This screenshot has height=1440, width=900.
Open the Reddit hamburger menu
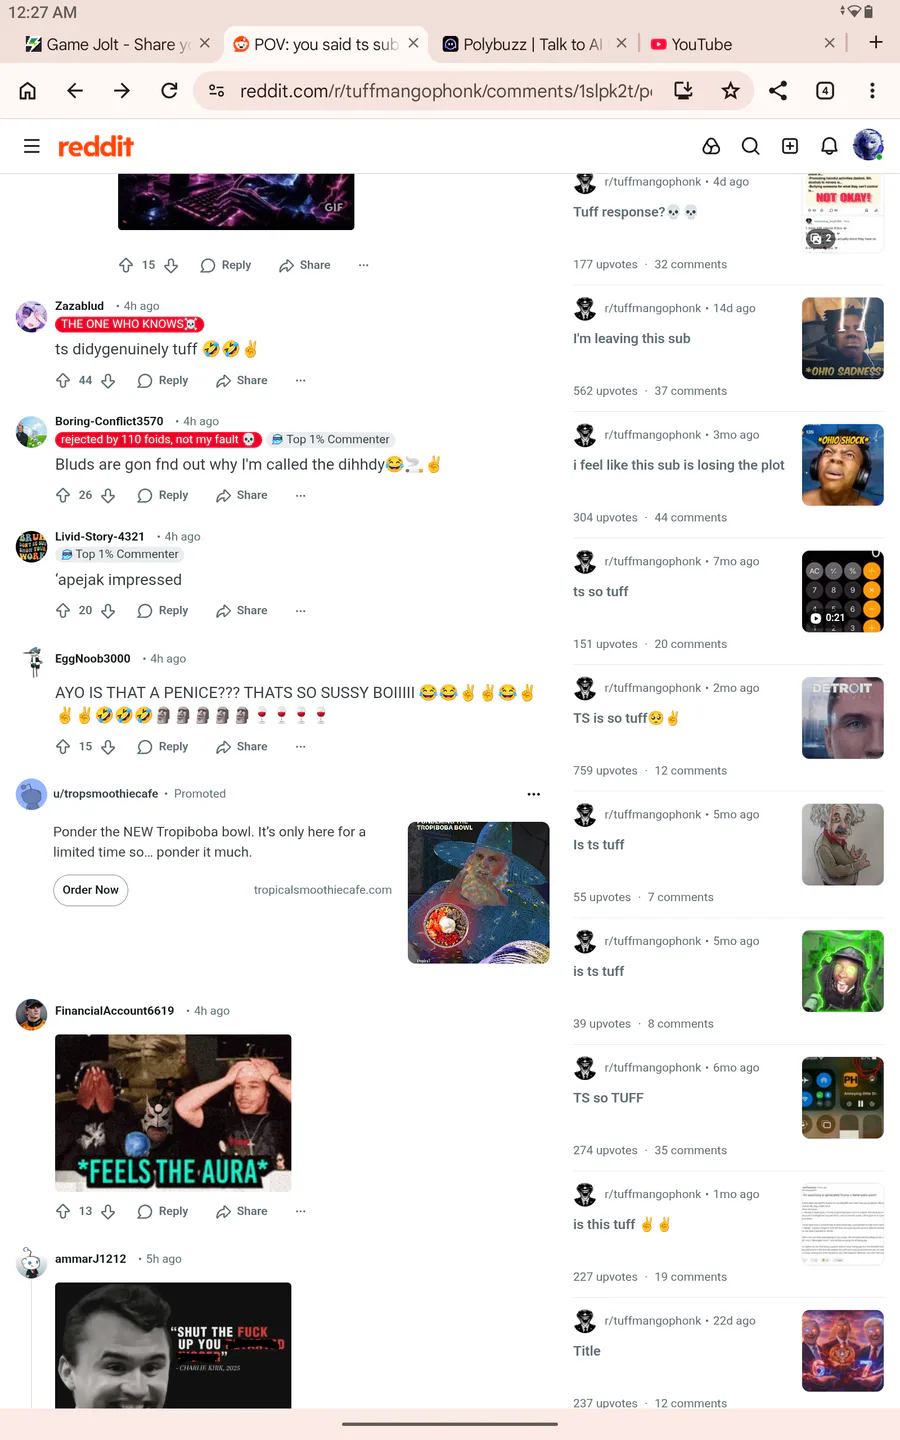pos(32,146)
